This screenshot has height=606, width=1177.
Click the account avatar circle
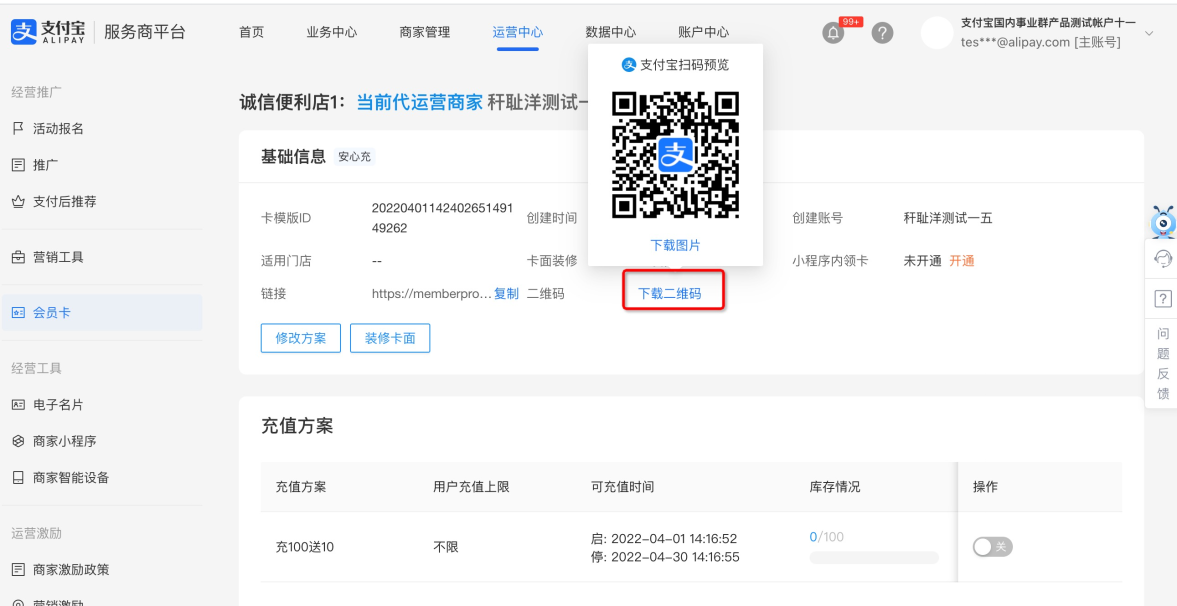[937, 33]
